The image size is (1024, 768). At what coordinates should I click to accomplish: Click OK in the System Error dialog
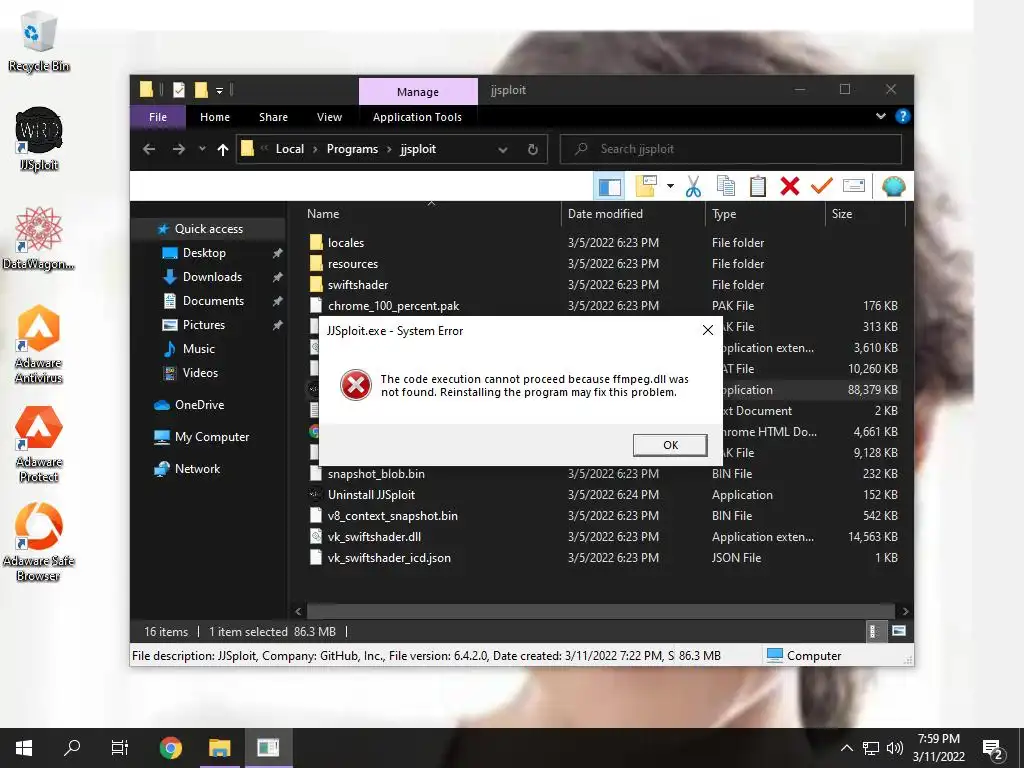pyautogui.click(x=670, y=445)
